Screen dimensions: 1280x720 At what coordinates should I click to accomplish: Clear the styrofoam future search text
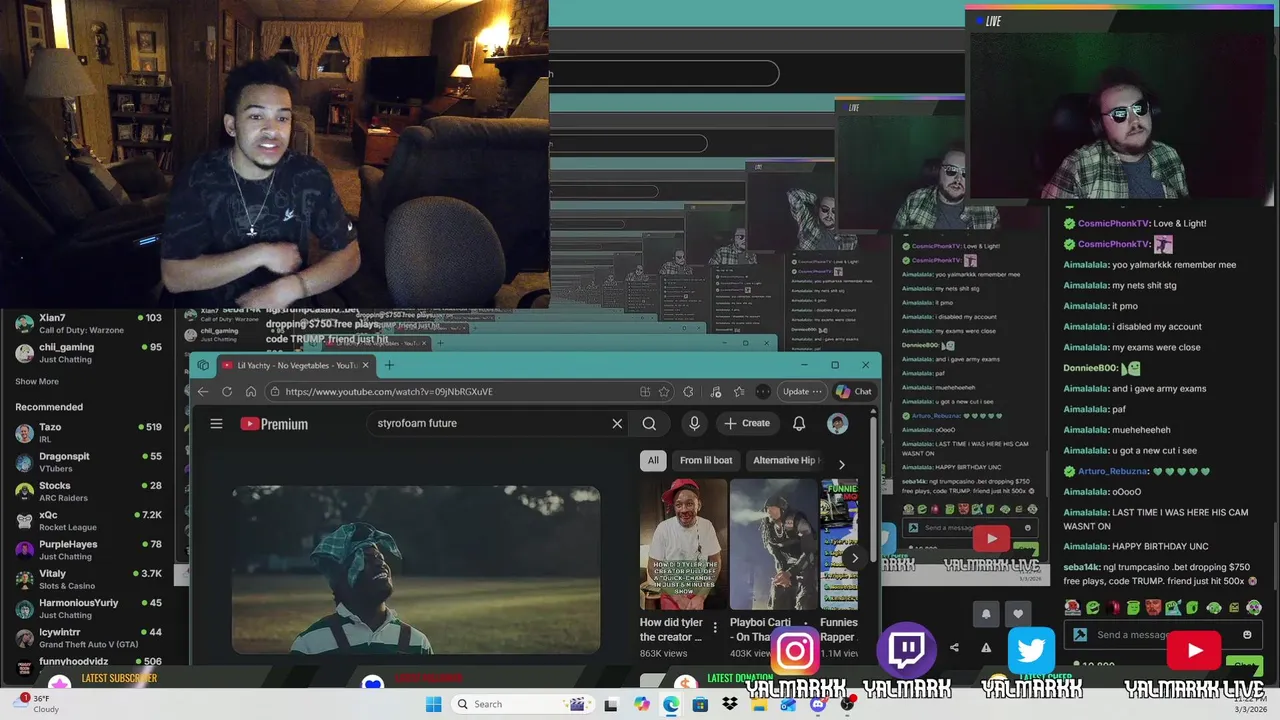tap(617, 424)
